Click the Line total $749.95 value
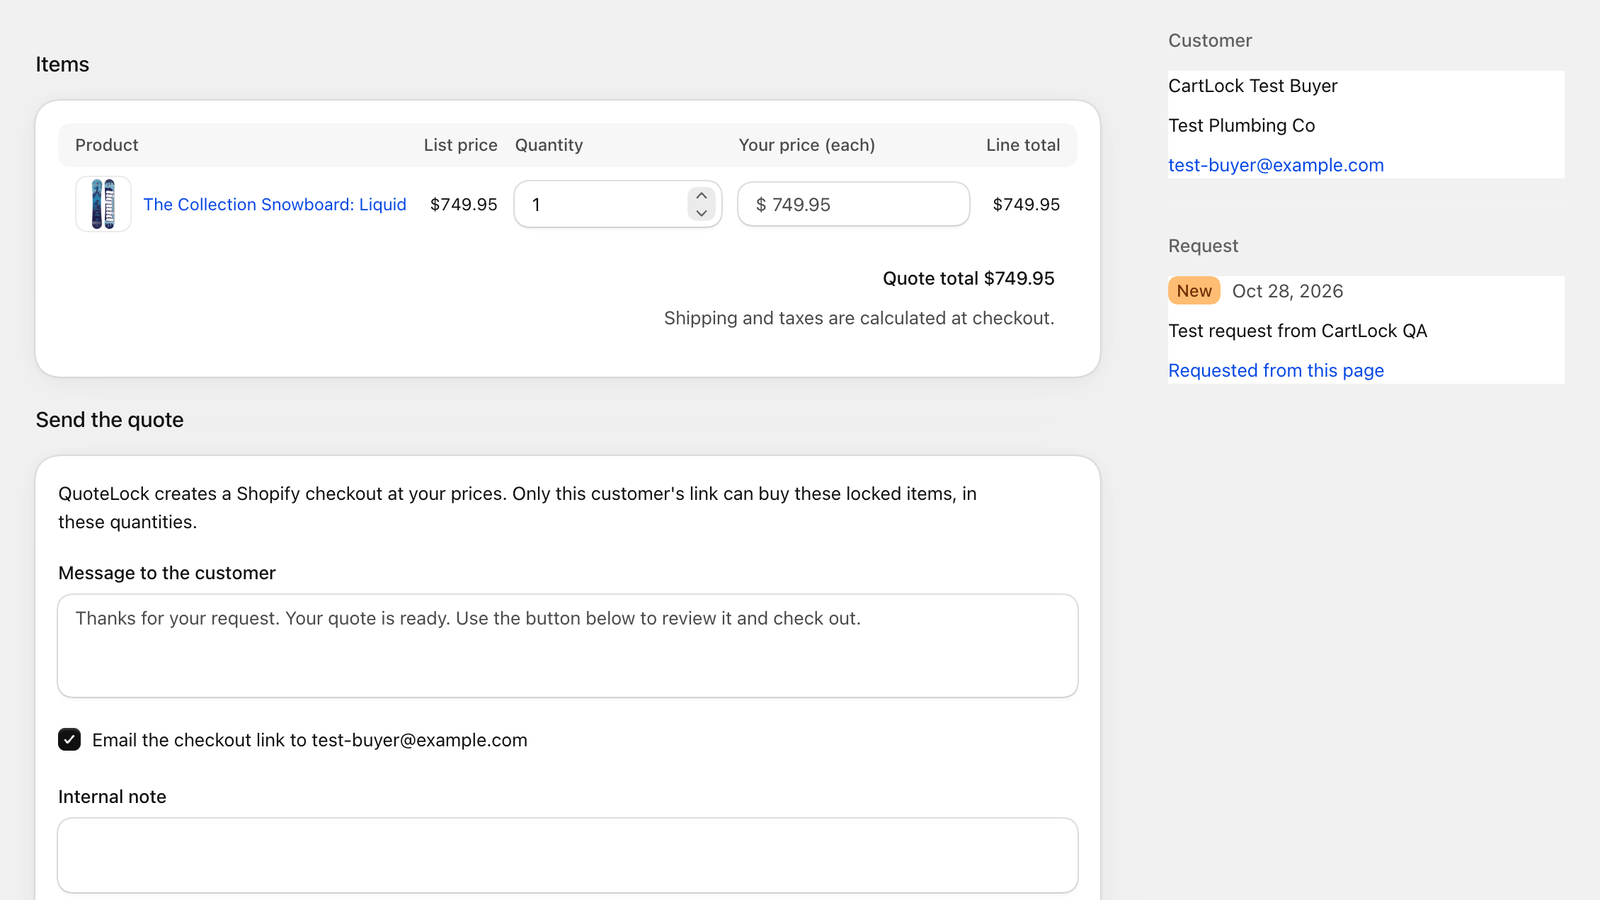1600x900 pixels. tap(1026, 204)
